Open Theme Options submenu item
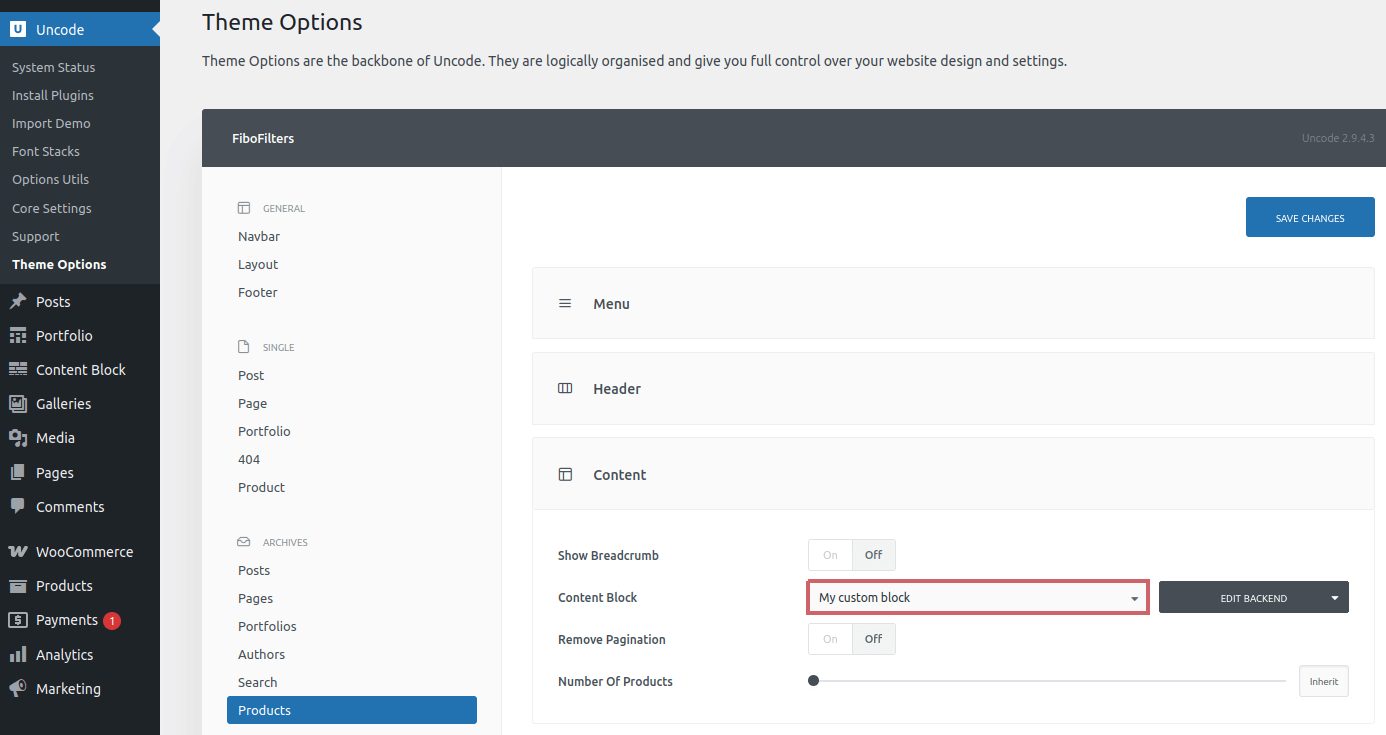This screenshot has width=1386, height=735. coord(59,264)
